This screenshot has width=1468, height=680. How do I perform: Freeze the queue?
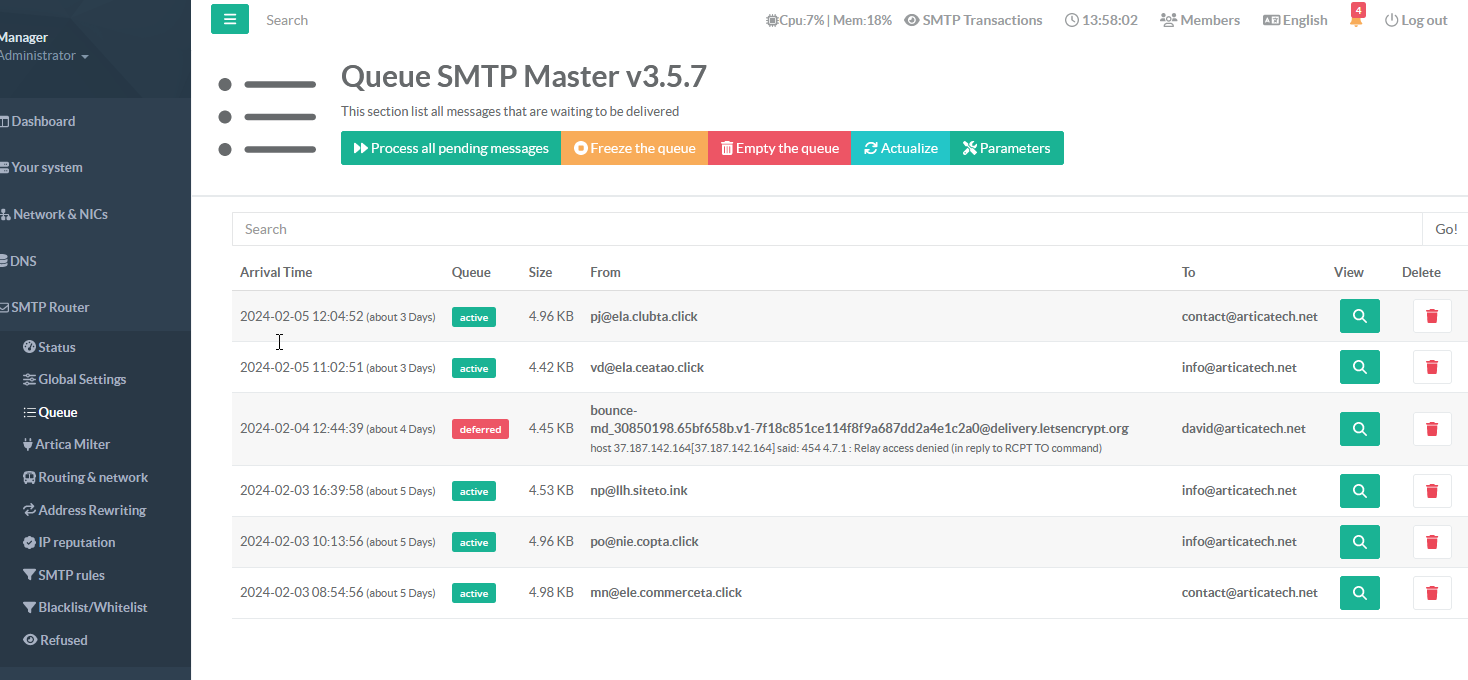[x=634, y=148]
